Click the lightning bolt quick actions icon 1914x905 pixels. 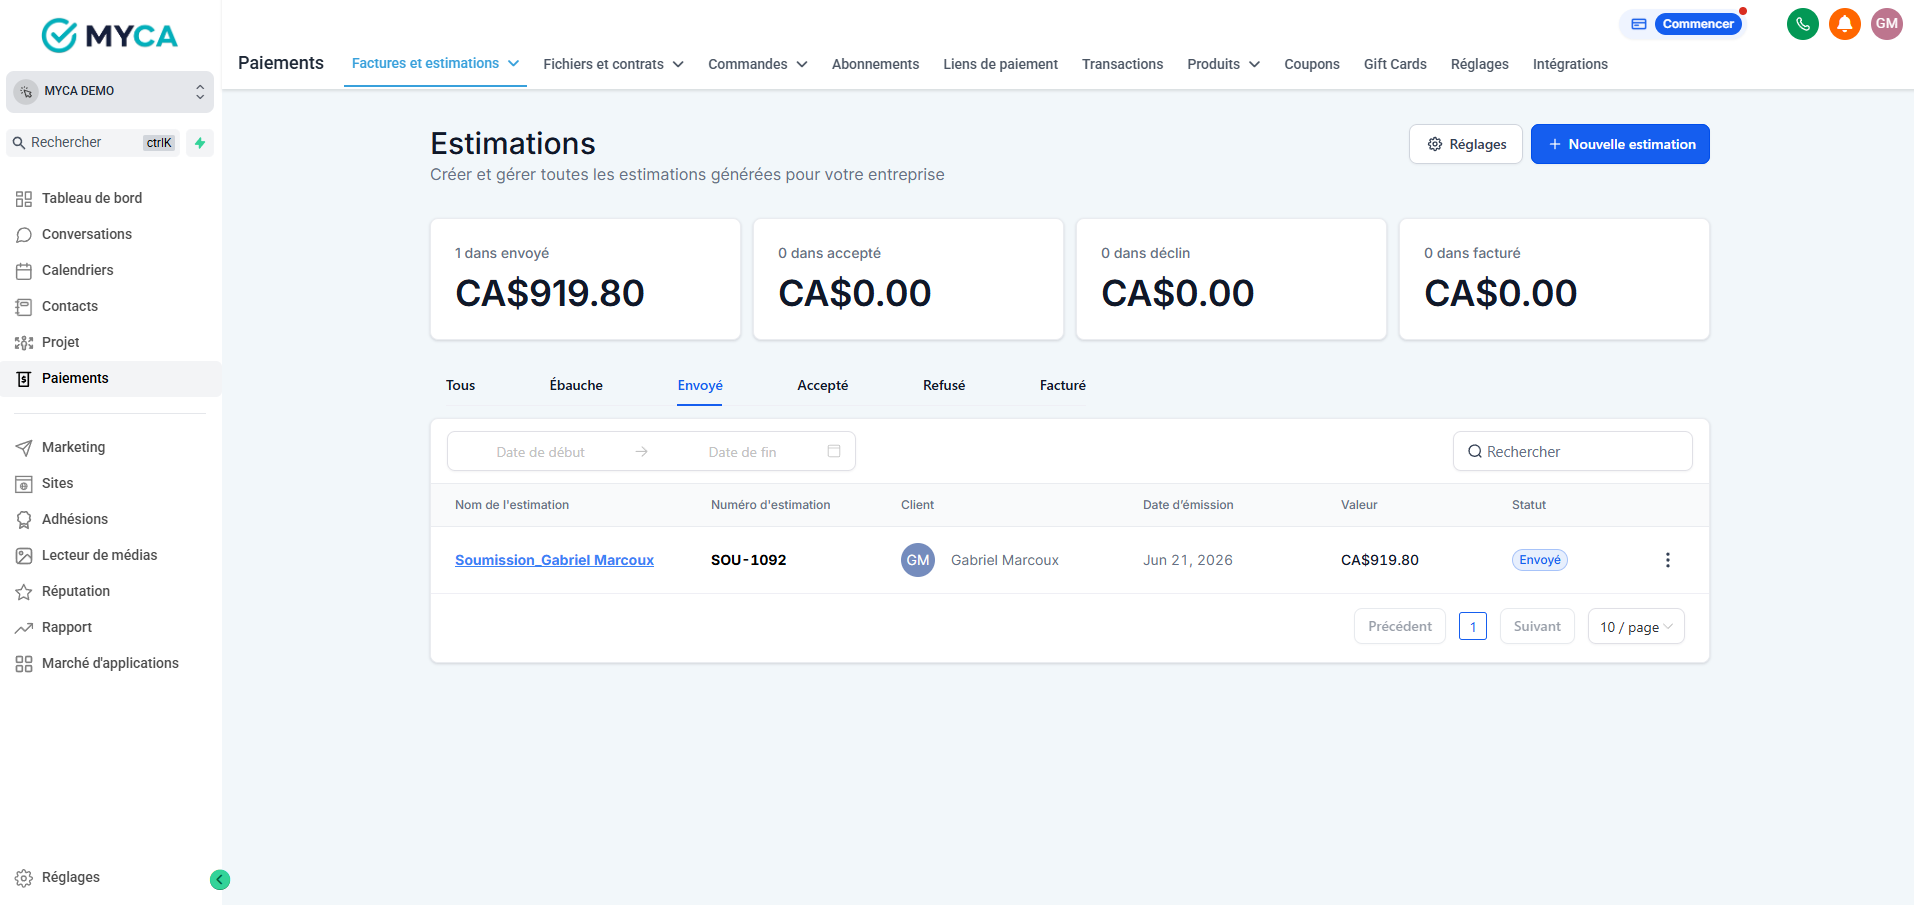[x=200, y=143]
